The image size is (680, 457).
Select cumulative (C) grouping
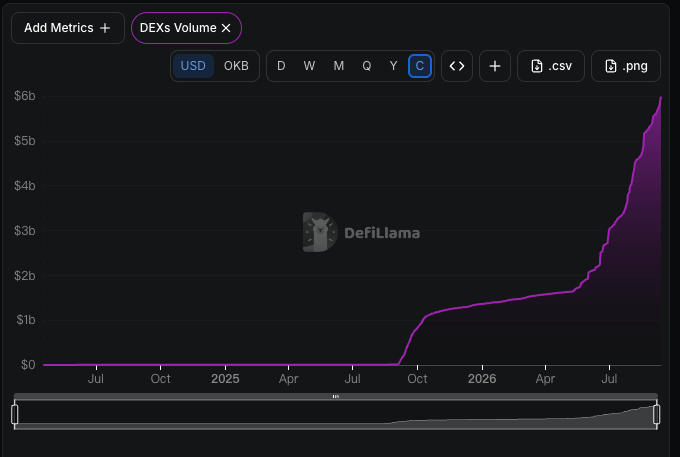pos(420,66)
